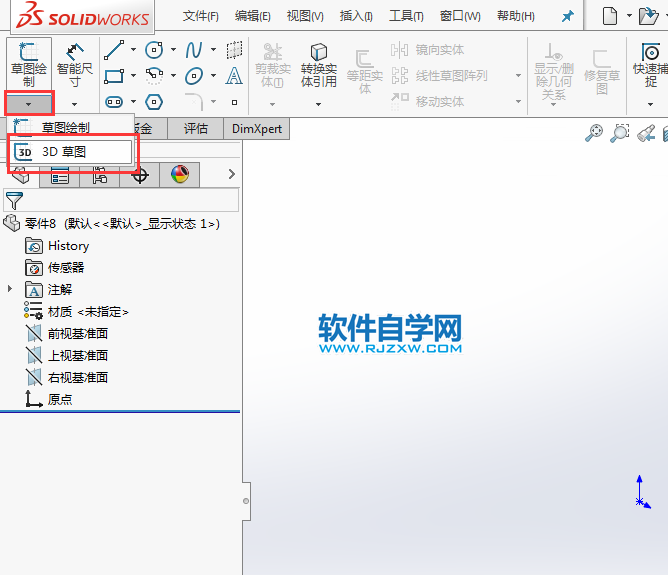668x575 pixels.
Task: Switch to the 评估 tab
Action: 196,129
